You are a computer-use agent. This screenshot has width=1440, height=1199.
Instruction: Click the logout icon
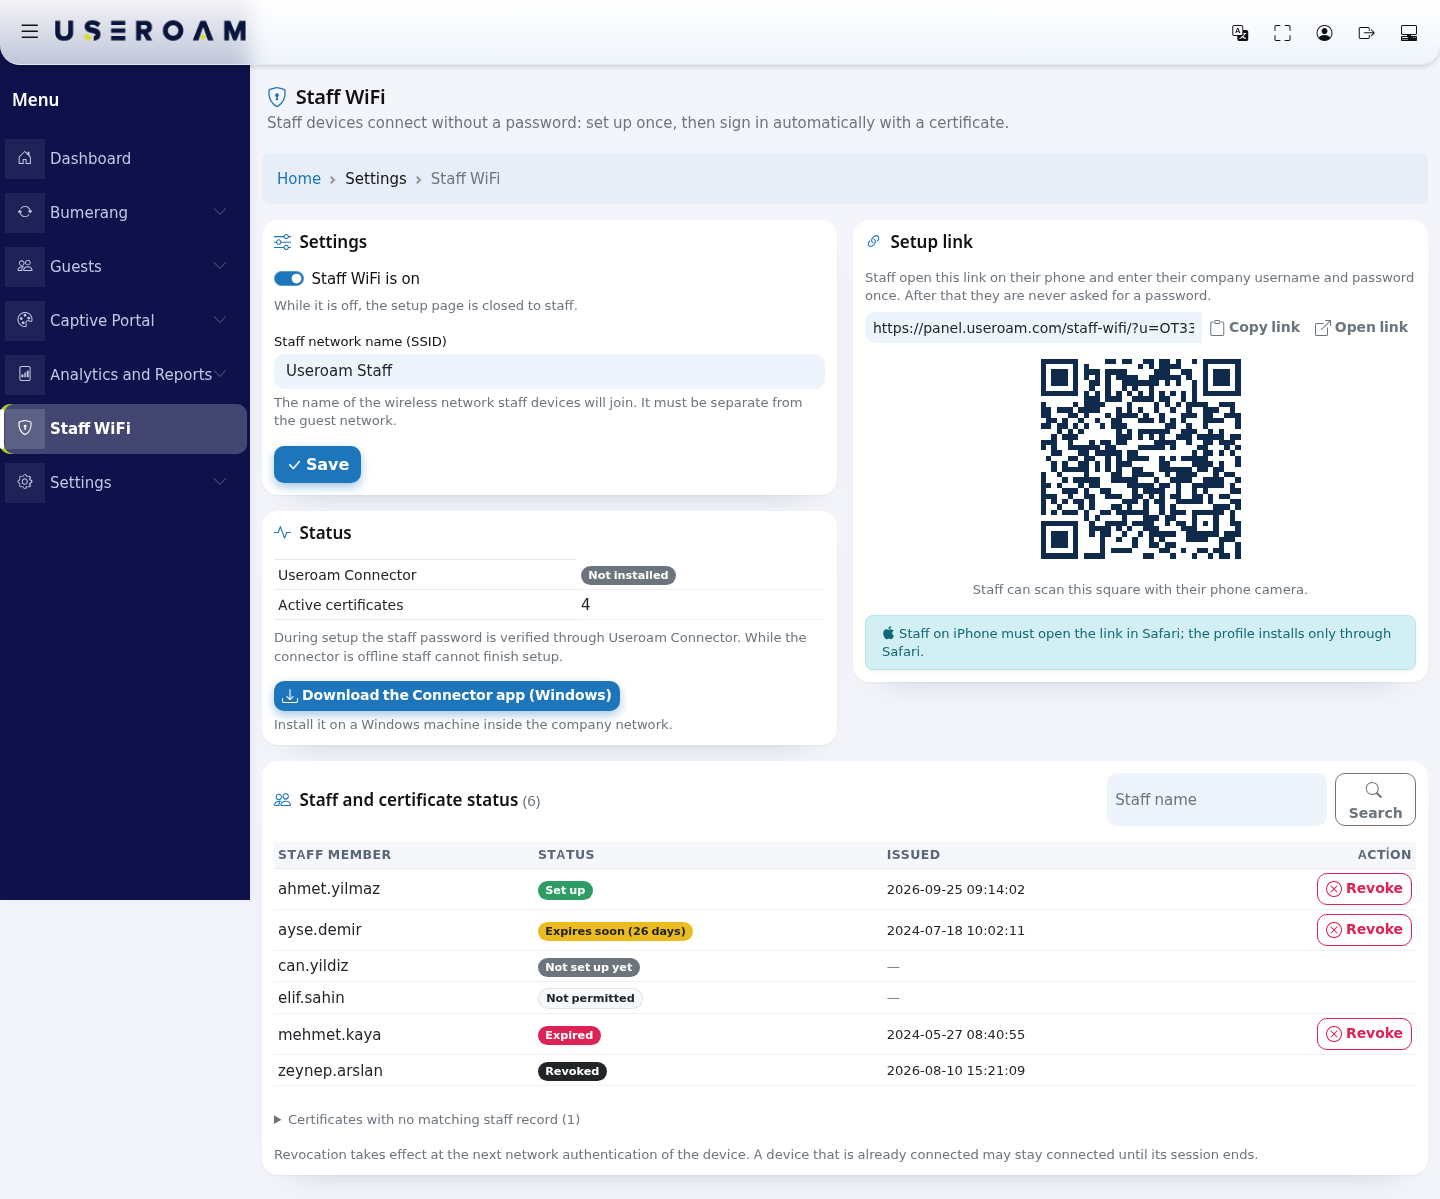point(1366,33)
